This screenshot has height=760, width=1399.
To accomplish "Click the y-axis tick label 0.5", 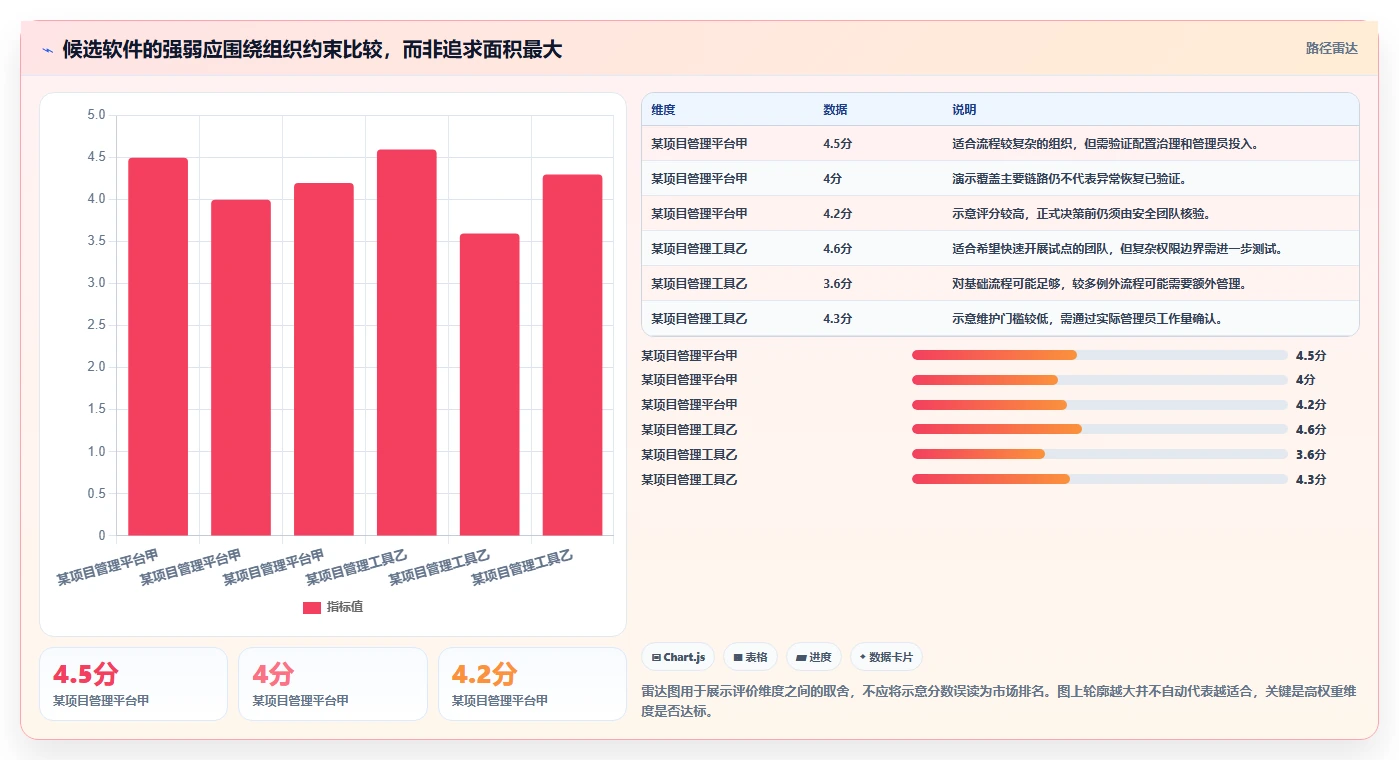I will (x=96, y=494).
